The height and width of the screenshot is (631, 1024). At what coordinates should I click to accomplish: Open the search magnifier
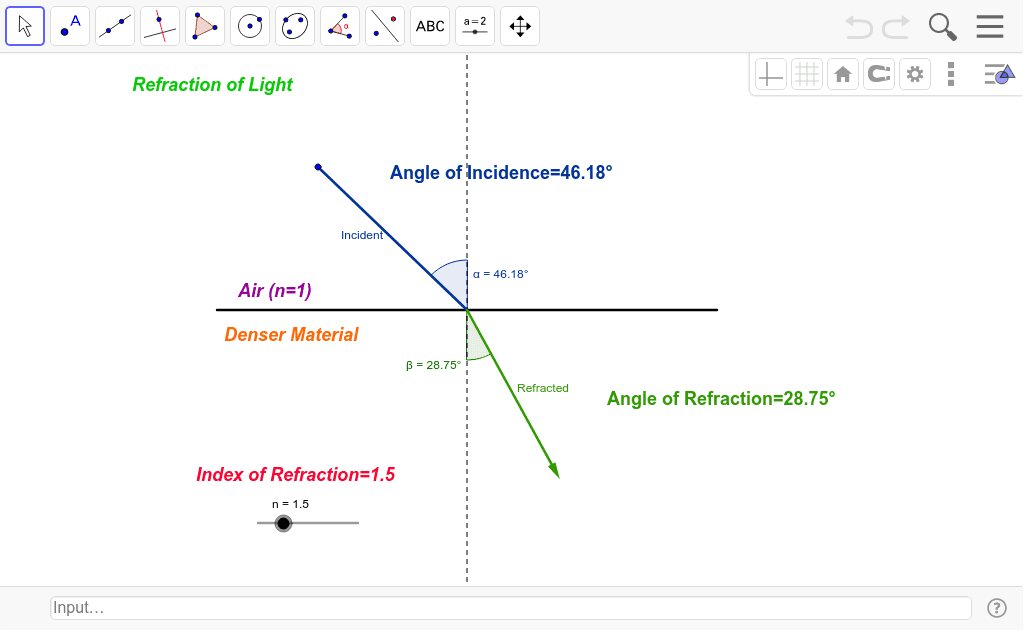942,27
